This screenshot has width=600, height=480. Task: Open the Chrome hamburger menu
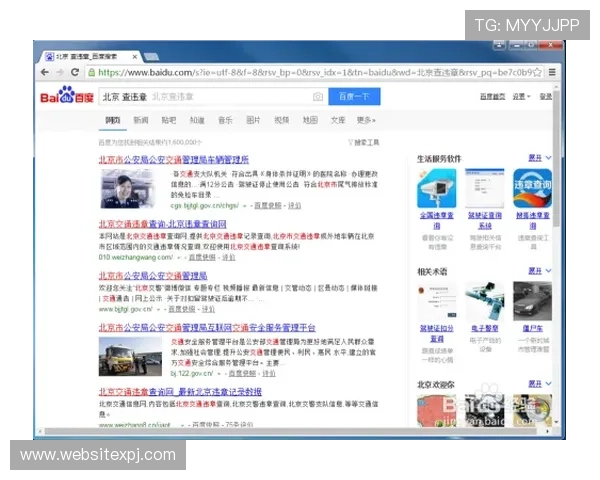click(552, 72)
